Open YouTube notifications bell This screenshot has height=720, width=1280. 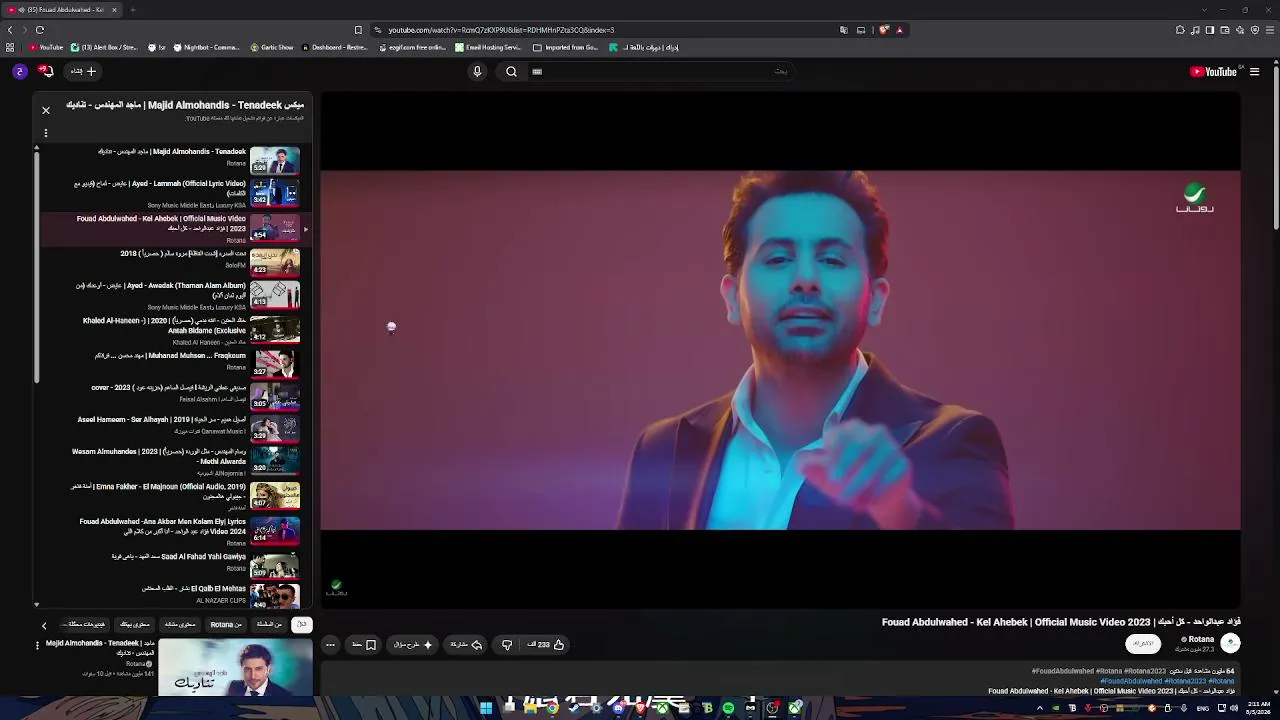(45, 71)
